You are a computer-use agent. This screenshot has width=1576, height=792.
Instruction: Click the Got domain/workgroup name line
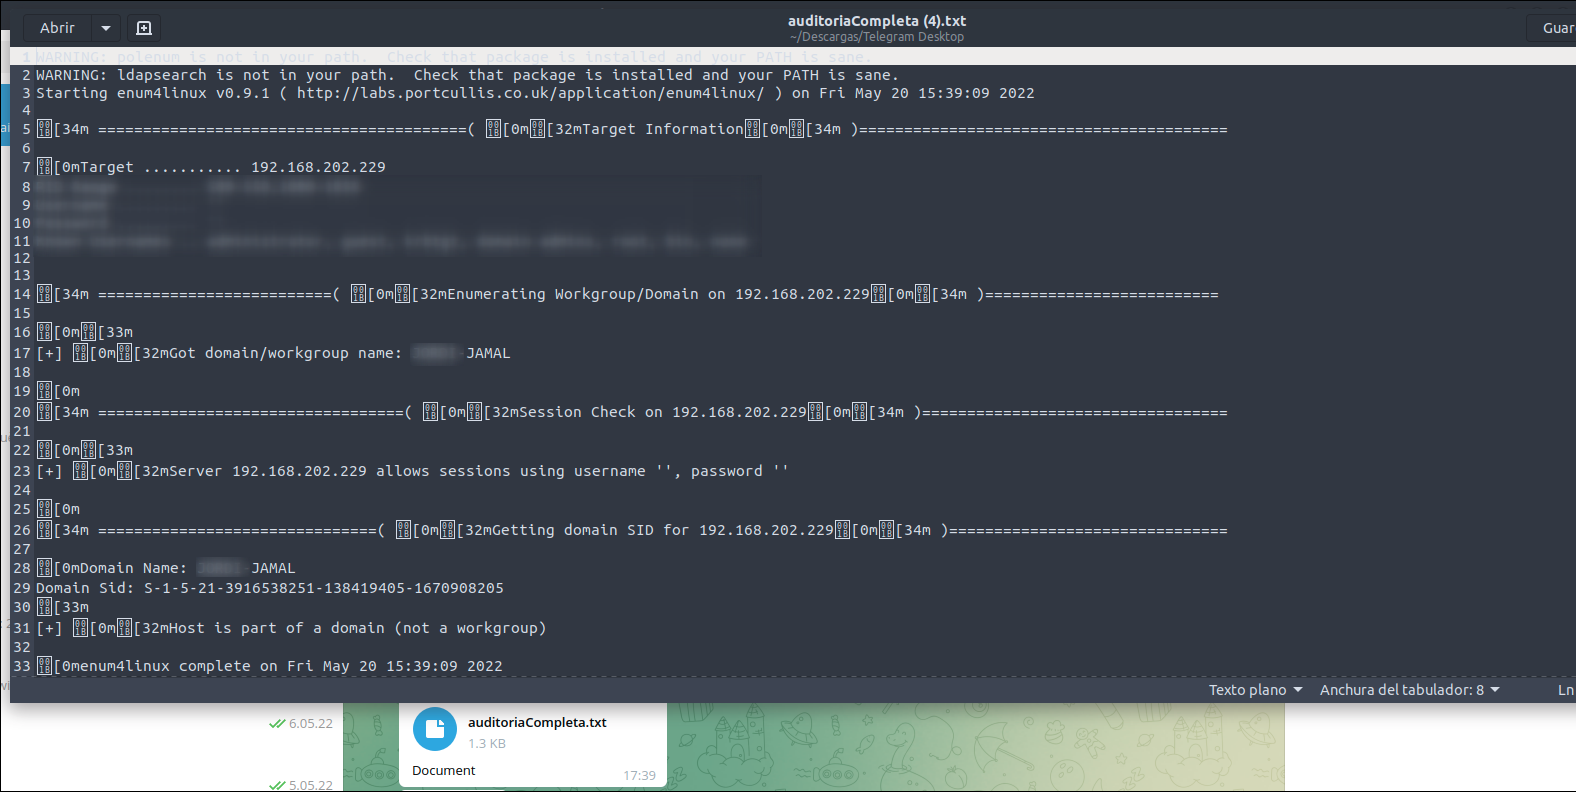273,354
